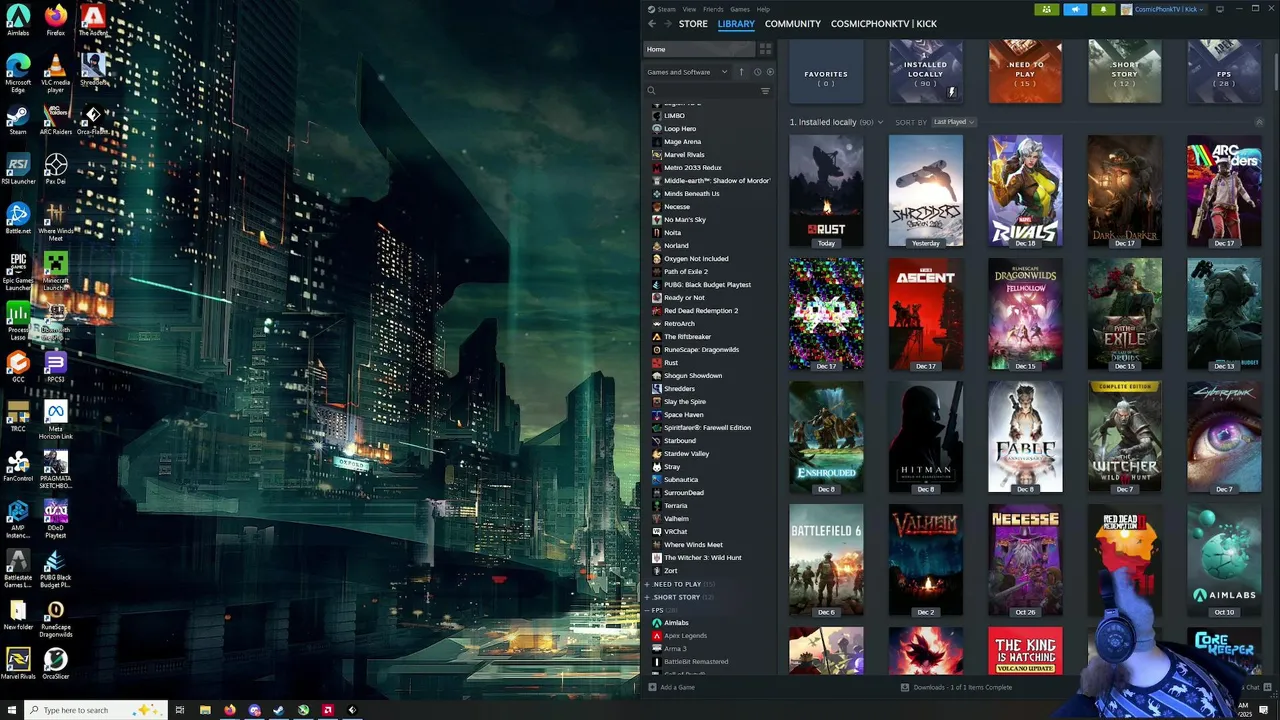Open Steam notifications bell
Image resolution: width=1280 pixels, height=720 pixels.
(x=1103, y=9)
